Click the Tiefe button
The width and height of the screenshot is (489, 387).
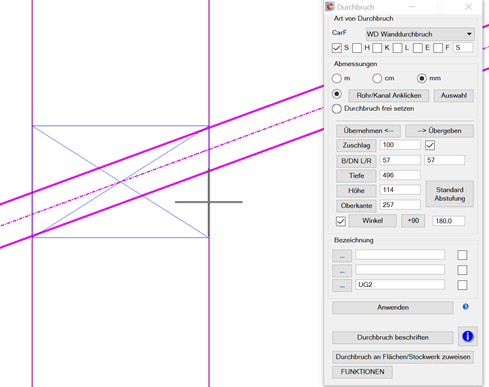pos(356,176)
